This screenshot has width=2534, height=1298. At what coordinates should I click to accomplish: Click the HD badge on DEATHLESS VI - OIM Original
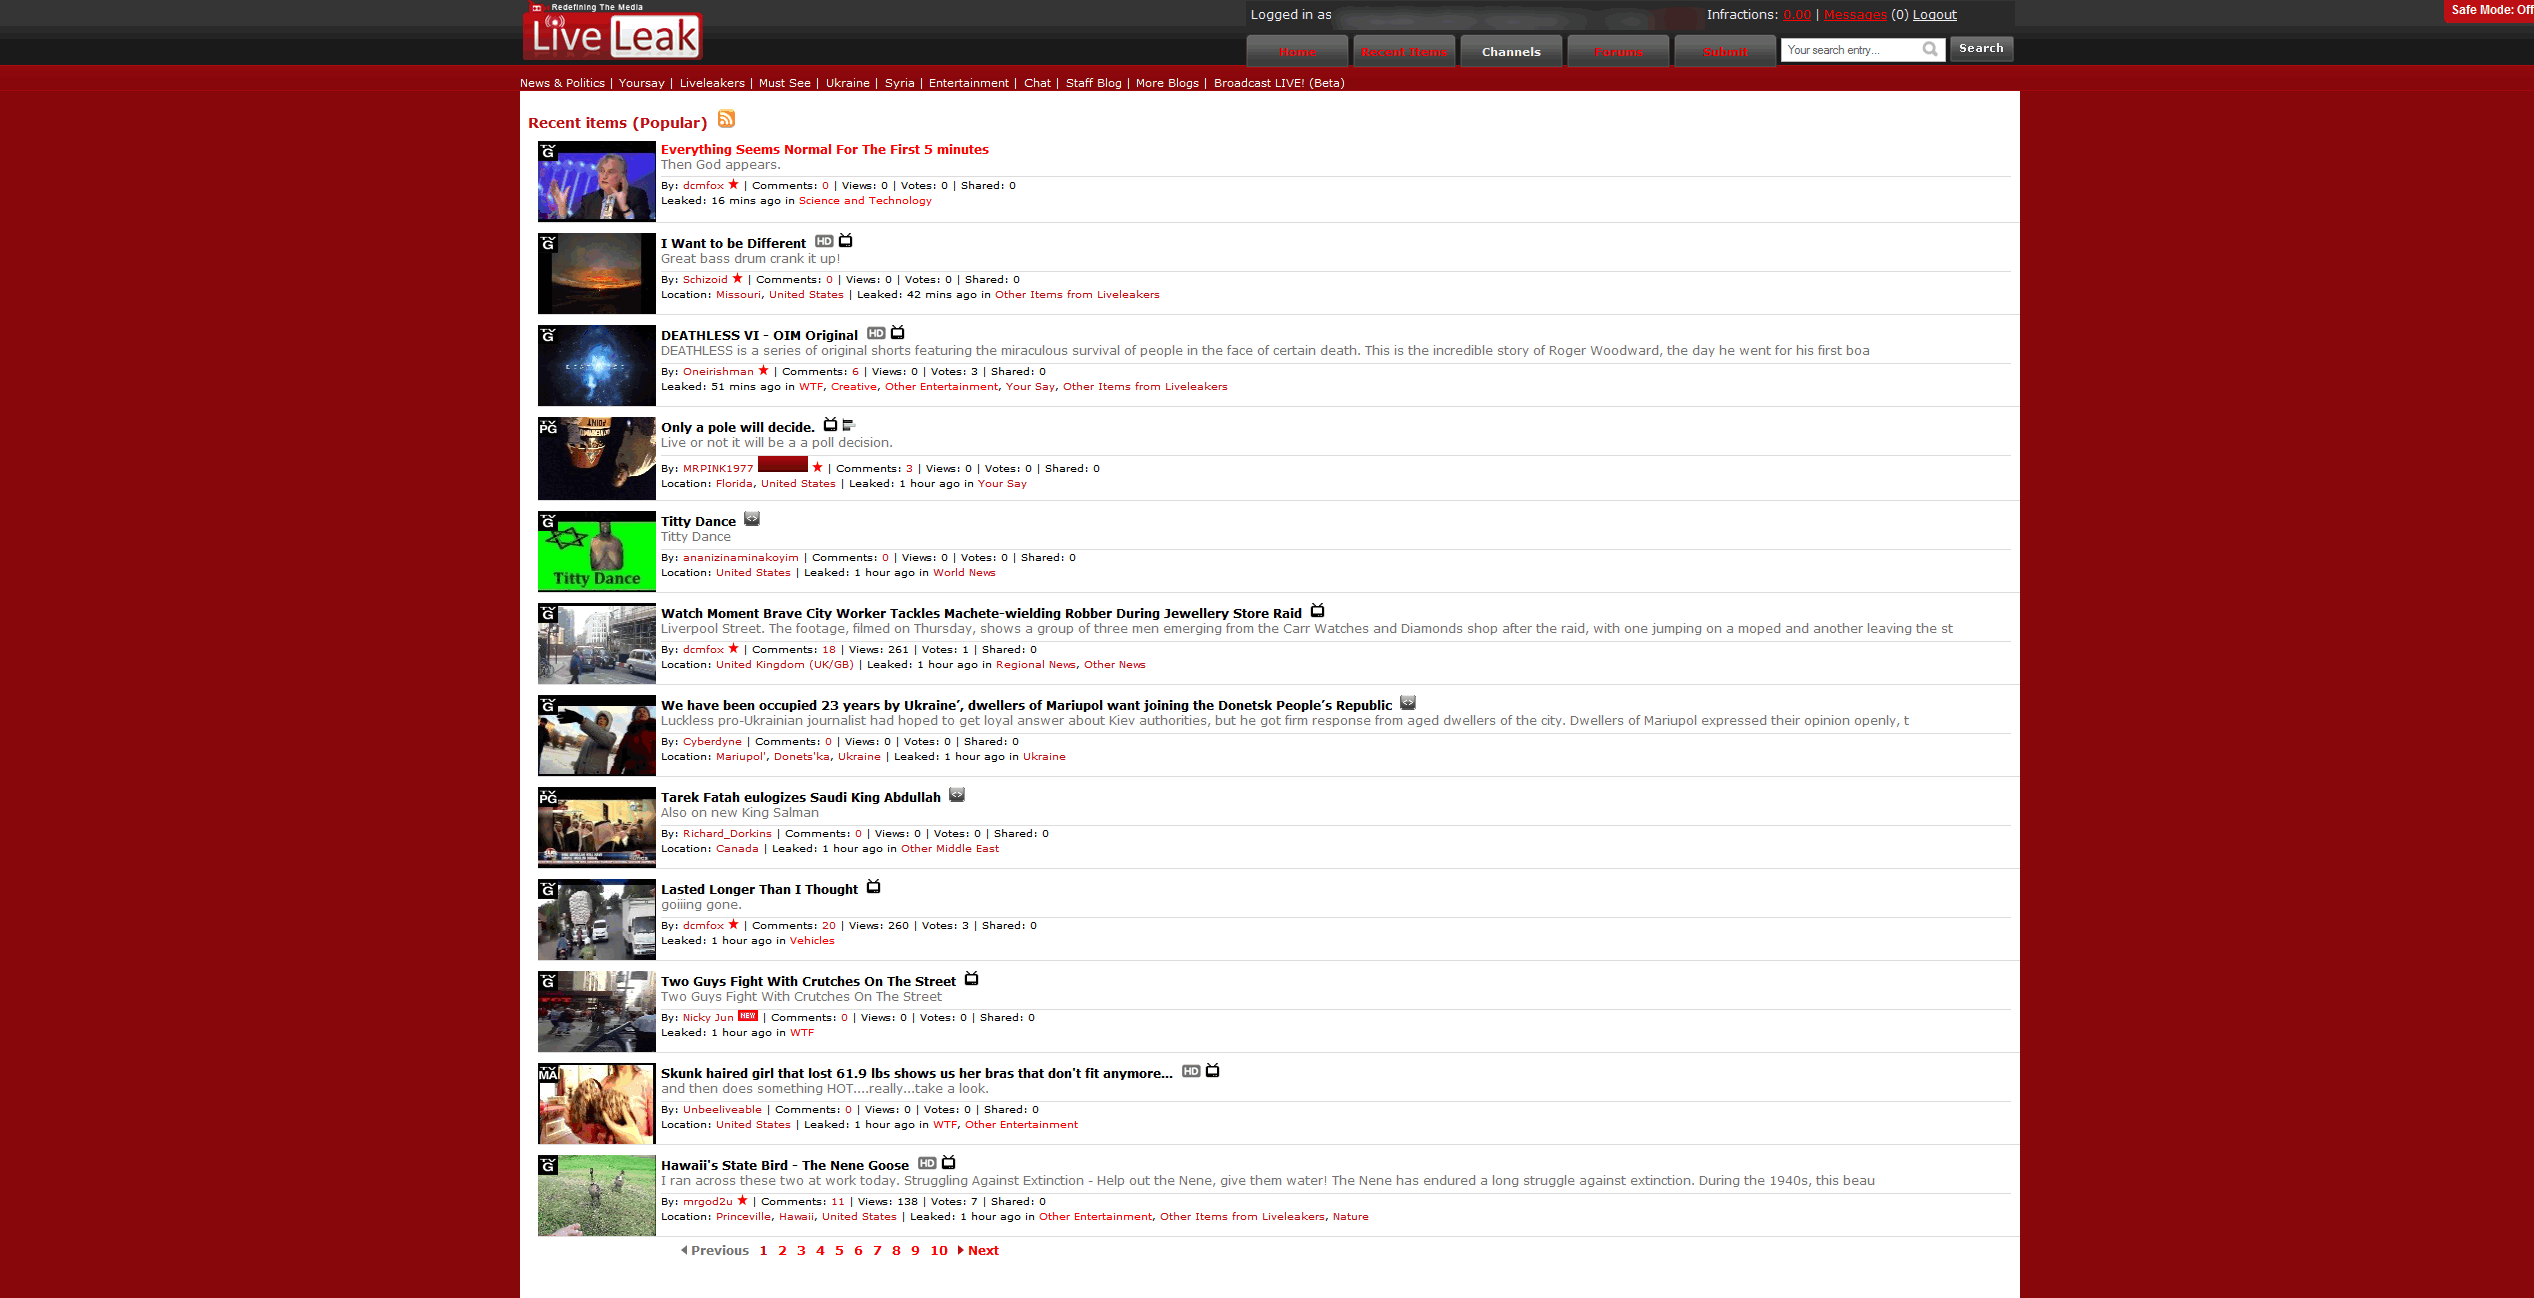(x=875, y=334)
